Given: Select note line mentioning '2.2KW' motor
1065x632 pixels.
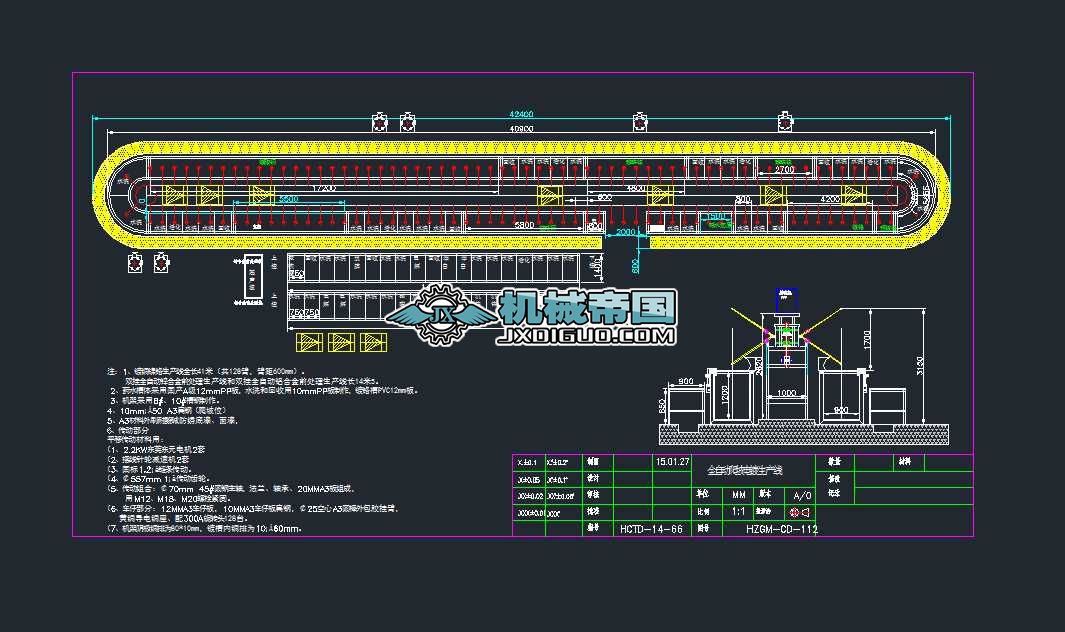Looking at the screenshot, I should point(157,449).
